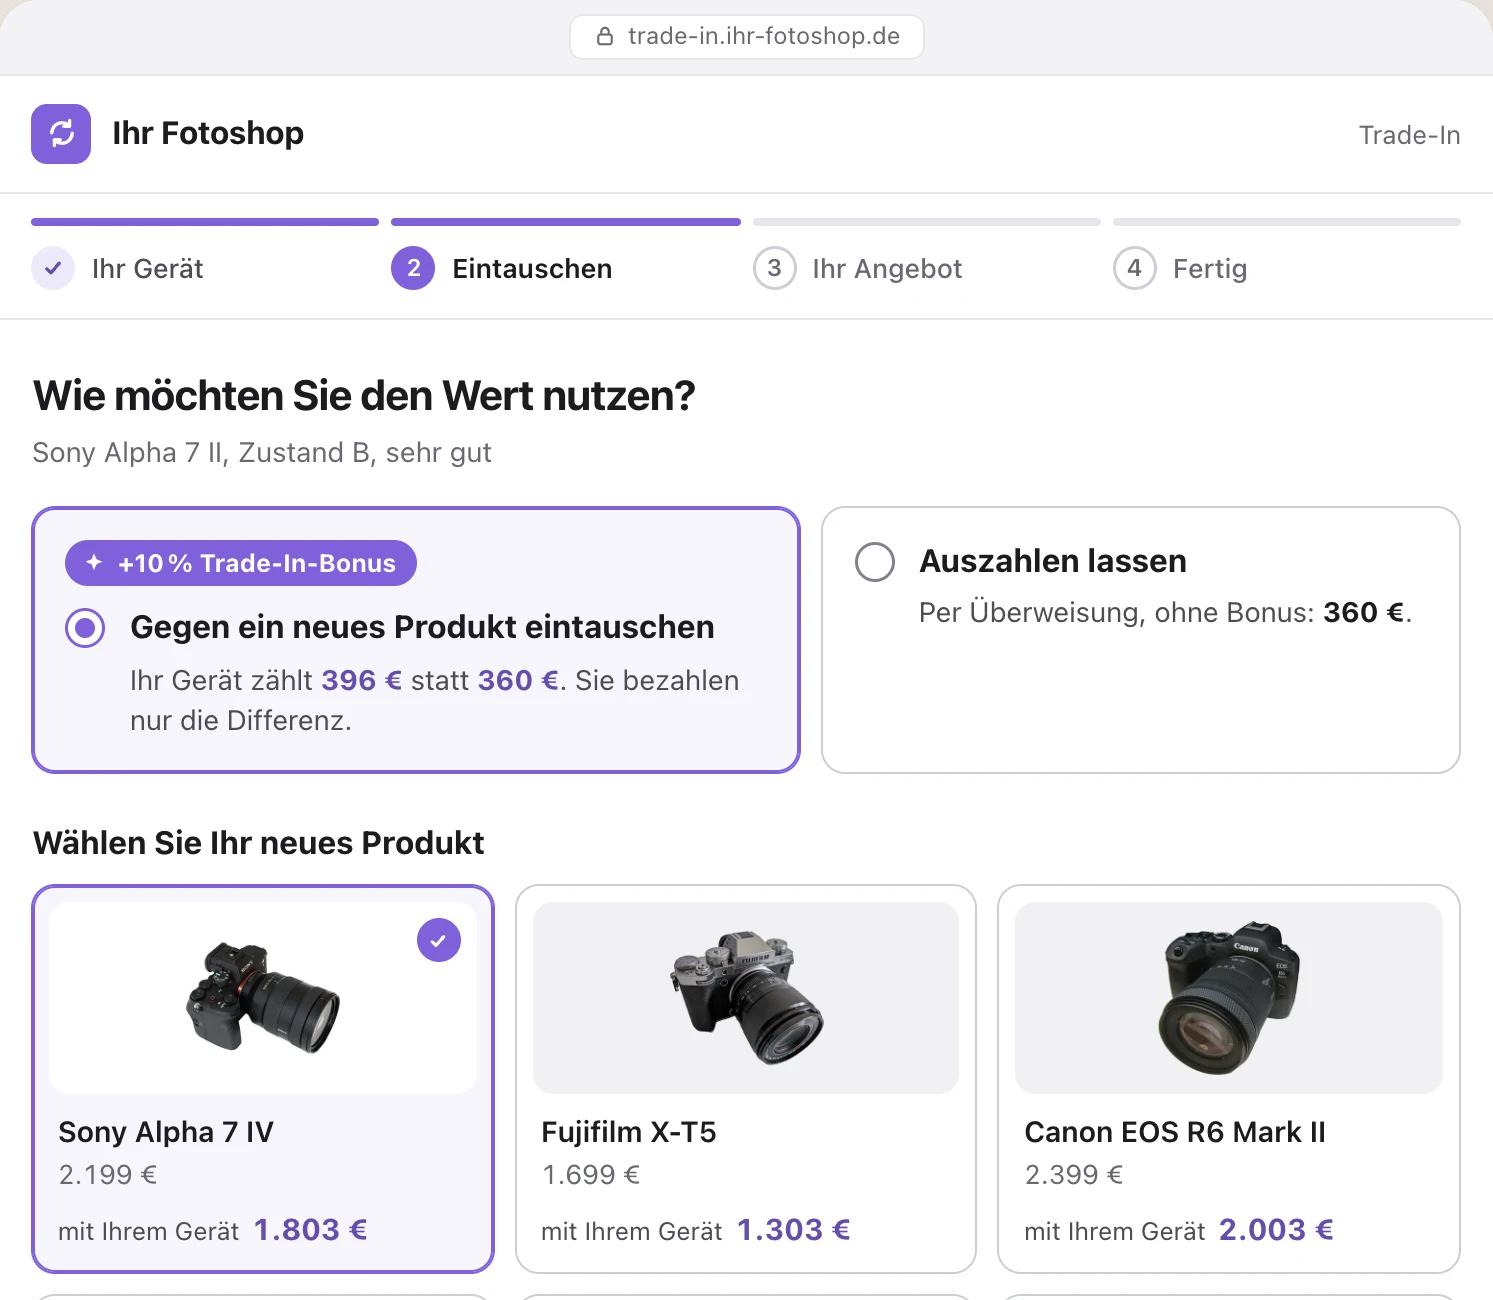Click the 396 € bonus value text
1493x1300 pixels.
[x=362, y=680]
